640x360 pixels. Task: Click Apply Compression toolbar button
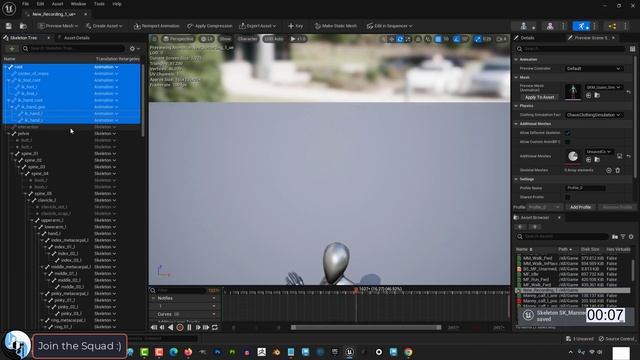coord(210,26)
